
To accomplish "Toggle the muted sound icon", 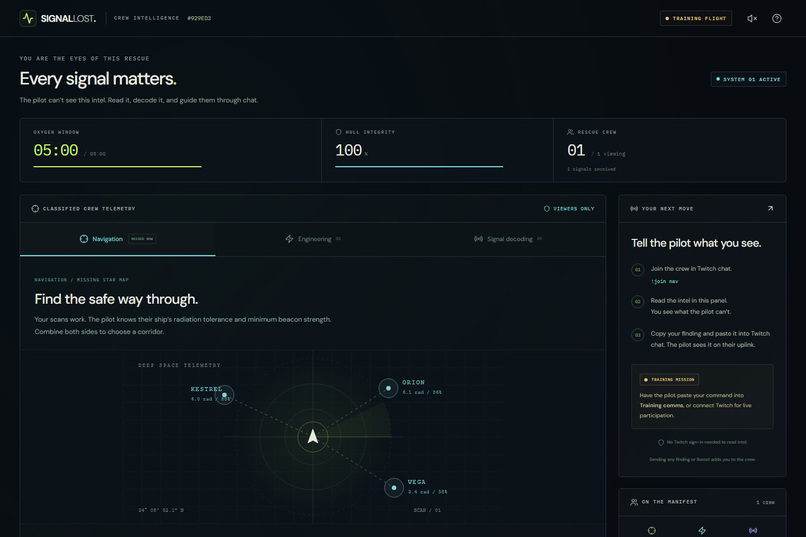I will coord(752,18).
